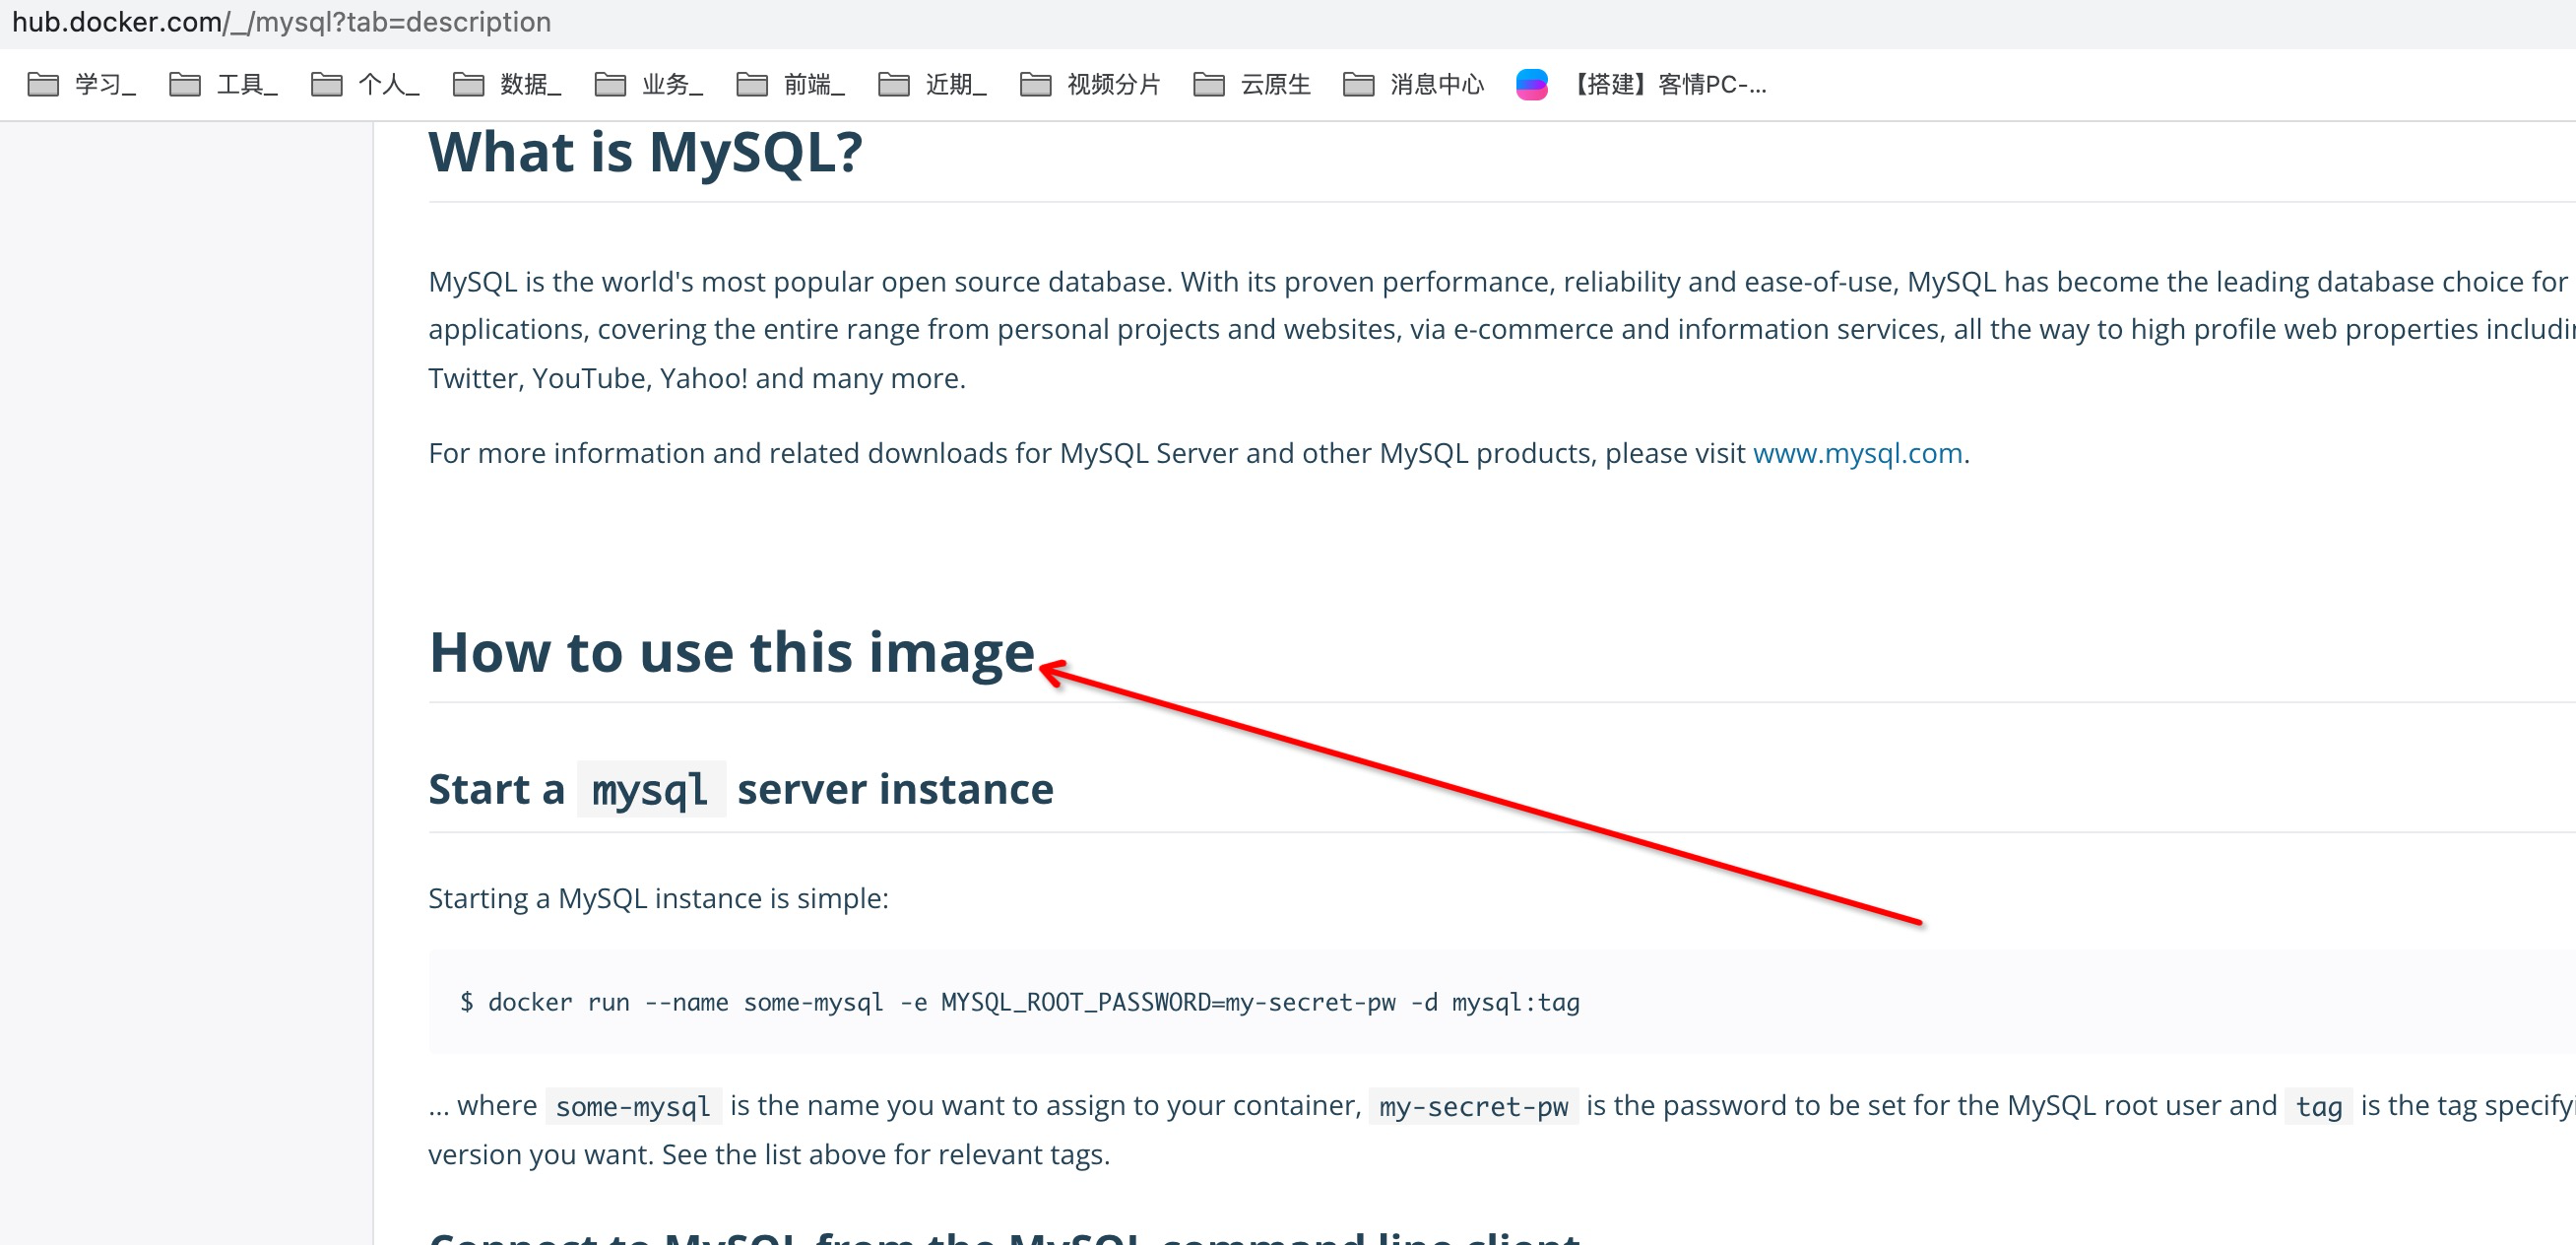The width and height of the screenshot is (2576, 1245).
Task: Click the 'How to use this image' heading
Action: coord(732,653)
